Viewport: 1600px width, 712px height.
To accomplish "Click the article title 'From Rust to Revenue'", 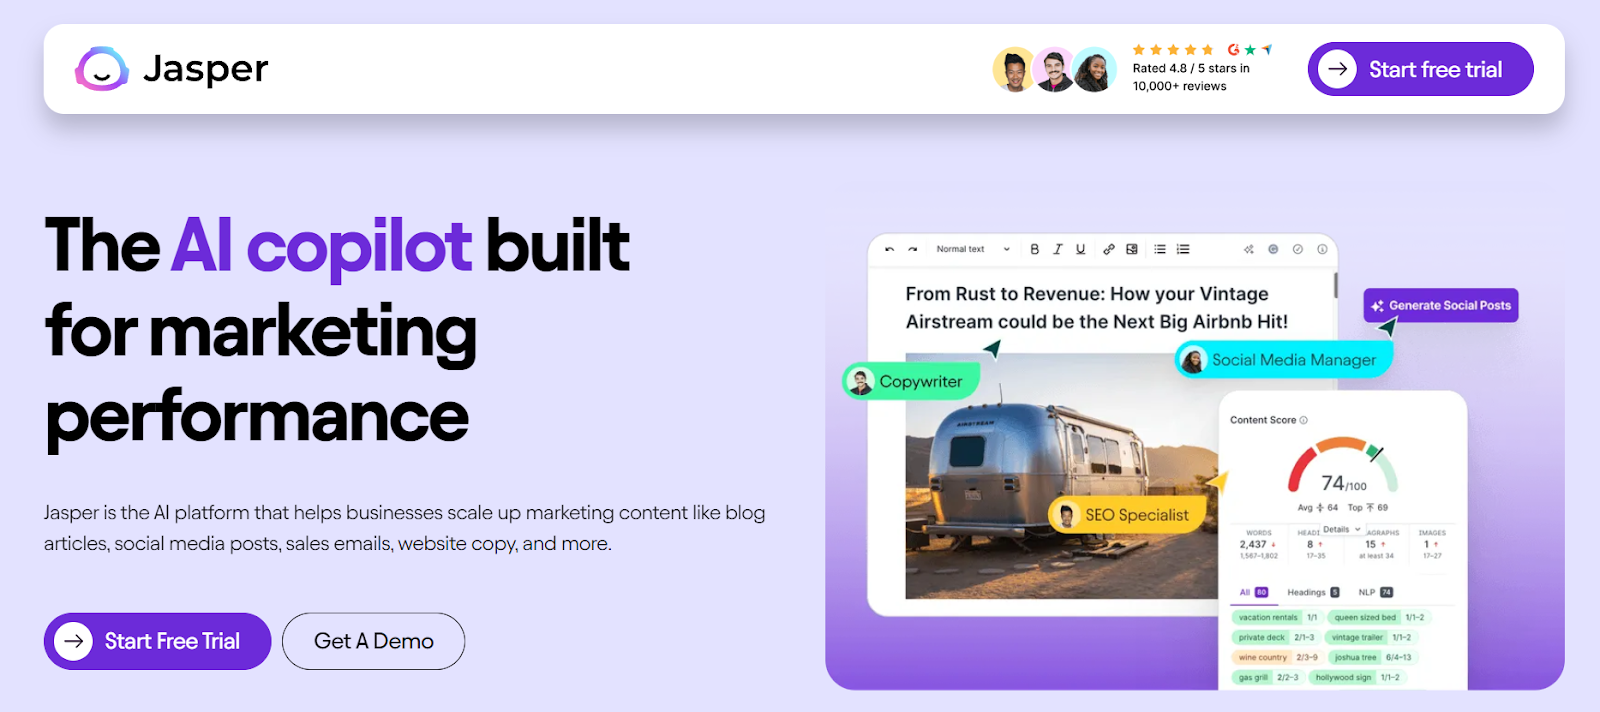I will pyautogui.click(x=1097, y=307).
